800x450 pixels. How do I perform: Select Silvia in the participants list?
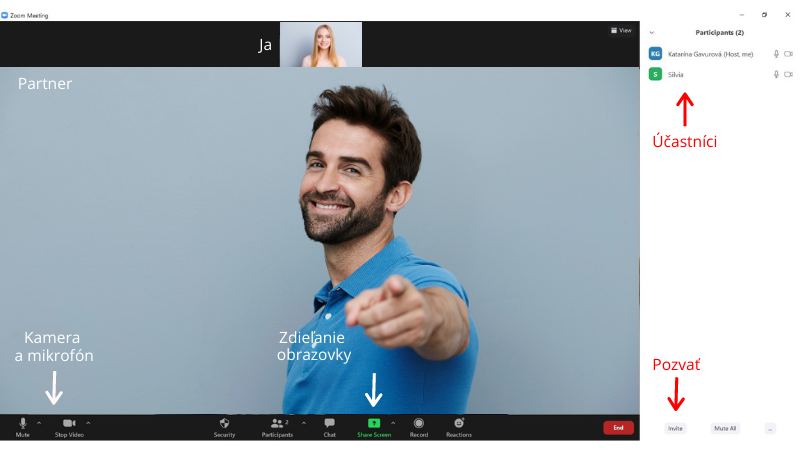pos(678,74)
